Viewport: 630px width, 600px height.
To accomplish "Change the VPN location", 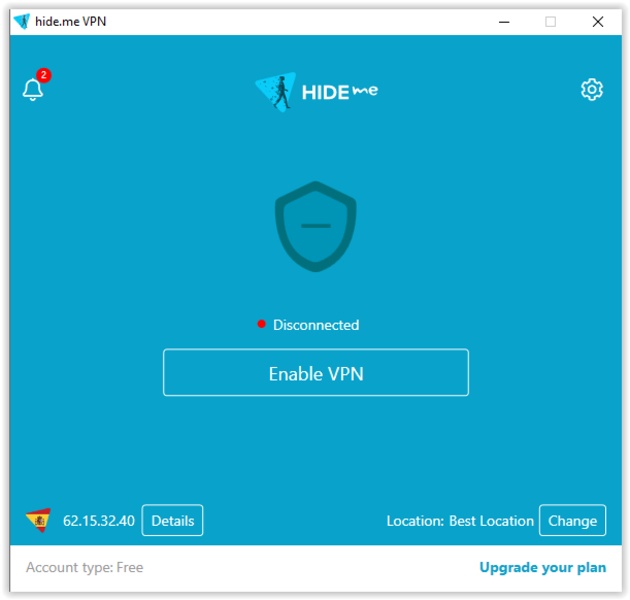I will pyautogui.click(x=572, y=520).
